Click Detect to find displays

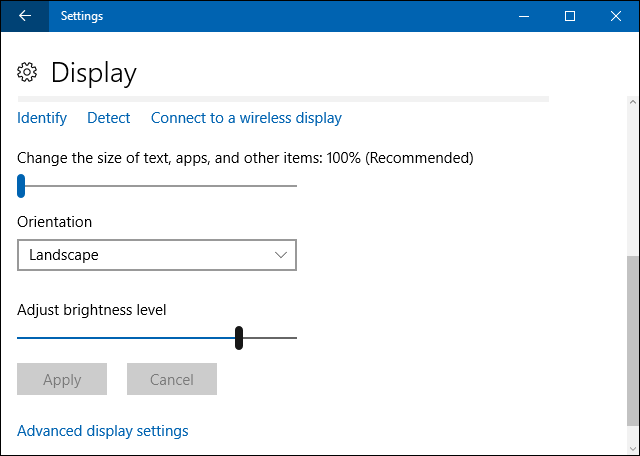109,118
